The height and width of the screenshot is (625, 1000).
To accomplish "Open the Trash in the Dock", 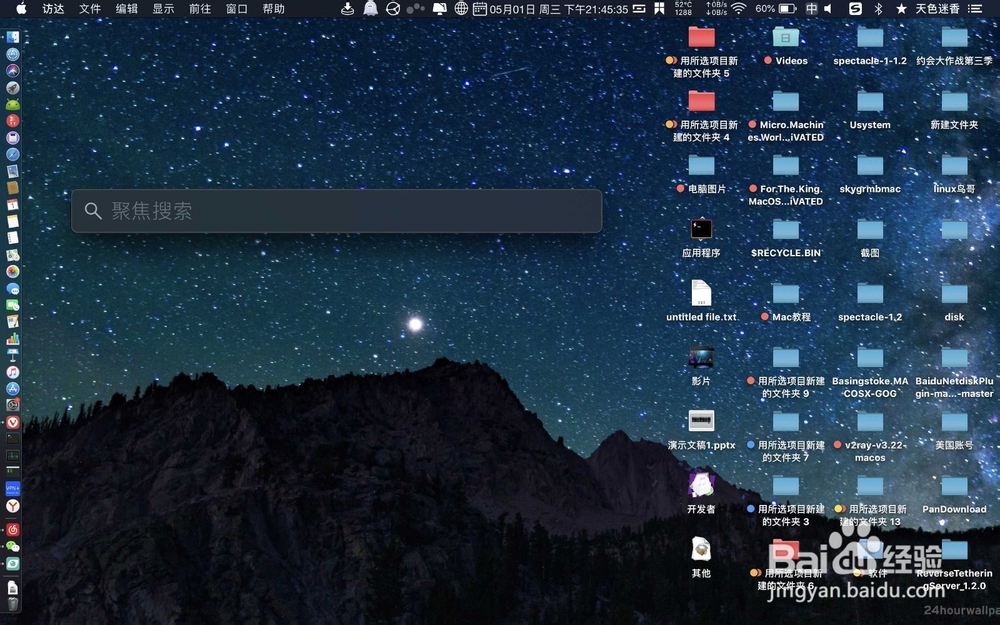I will click(13, 603).
